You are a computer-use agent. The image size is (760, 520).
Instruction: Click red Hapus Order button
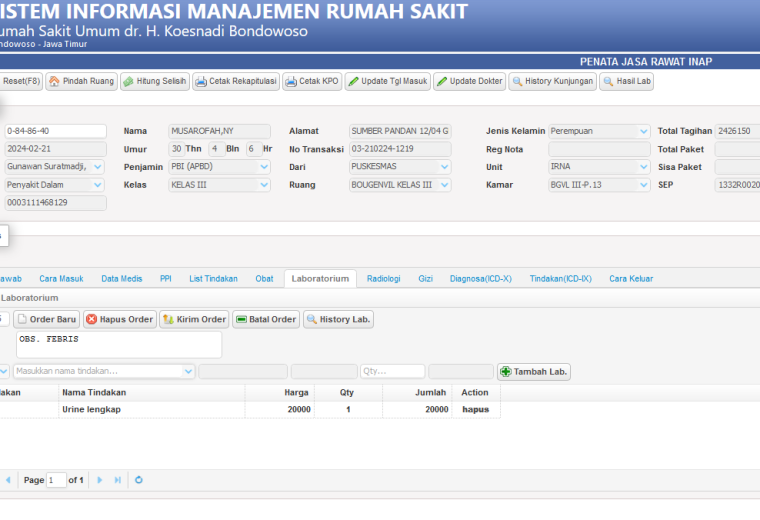point(120,319)
